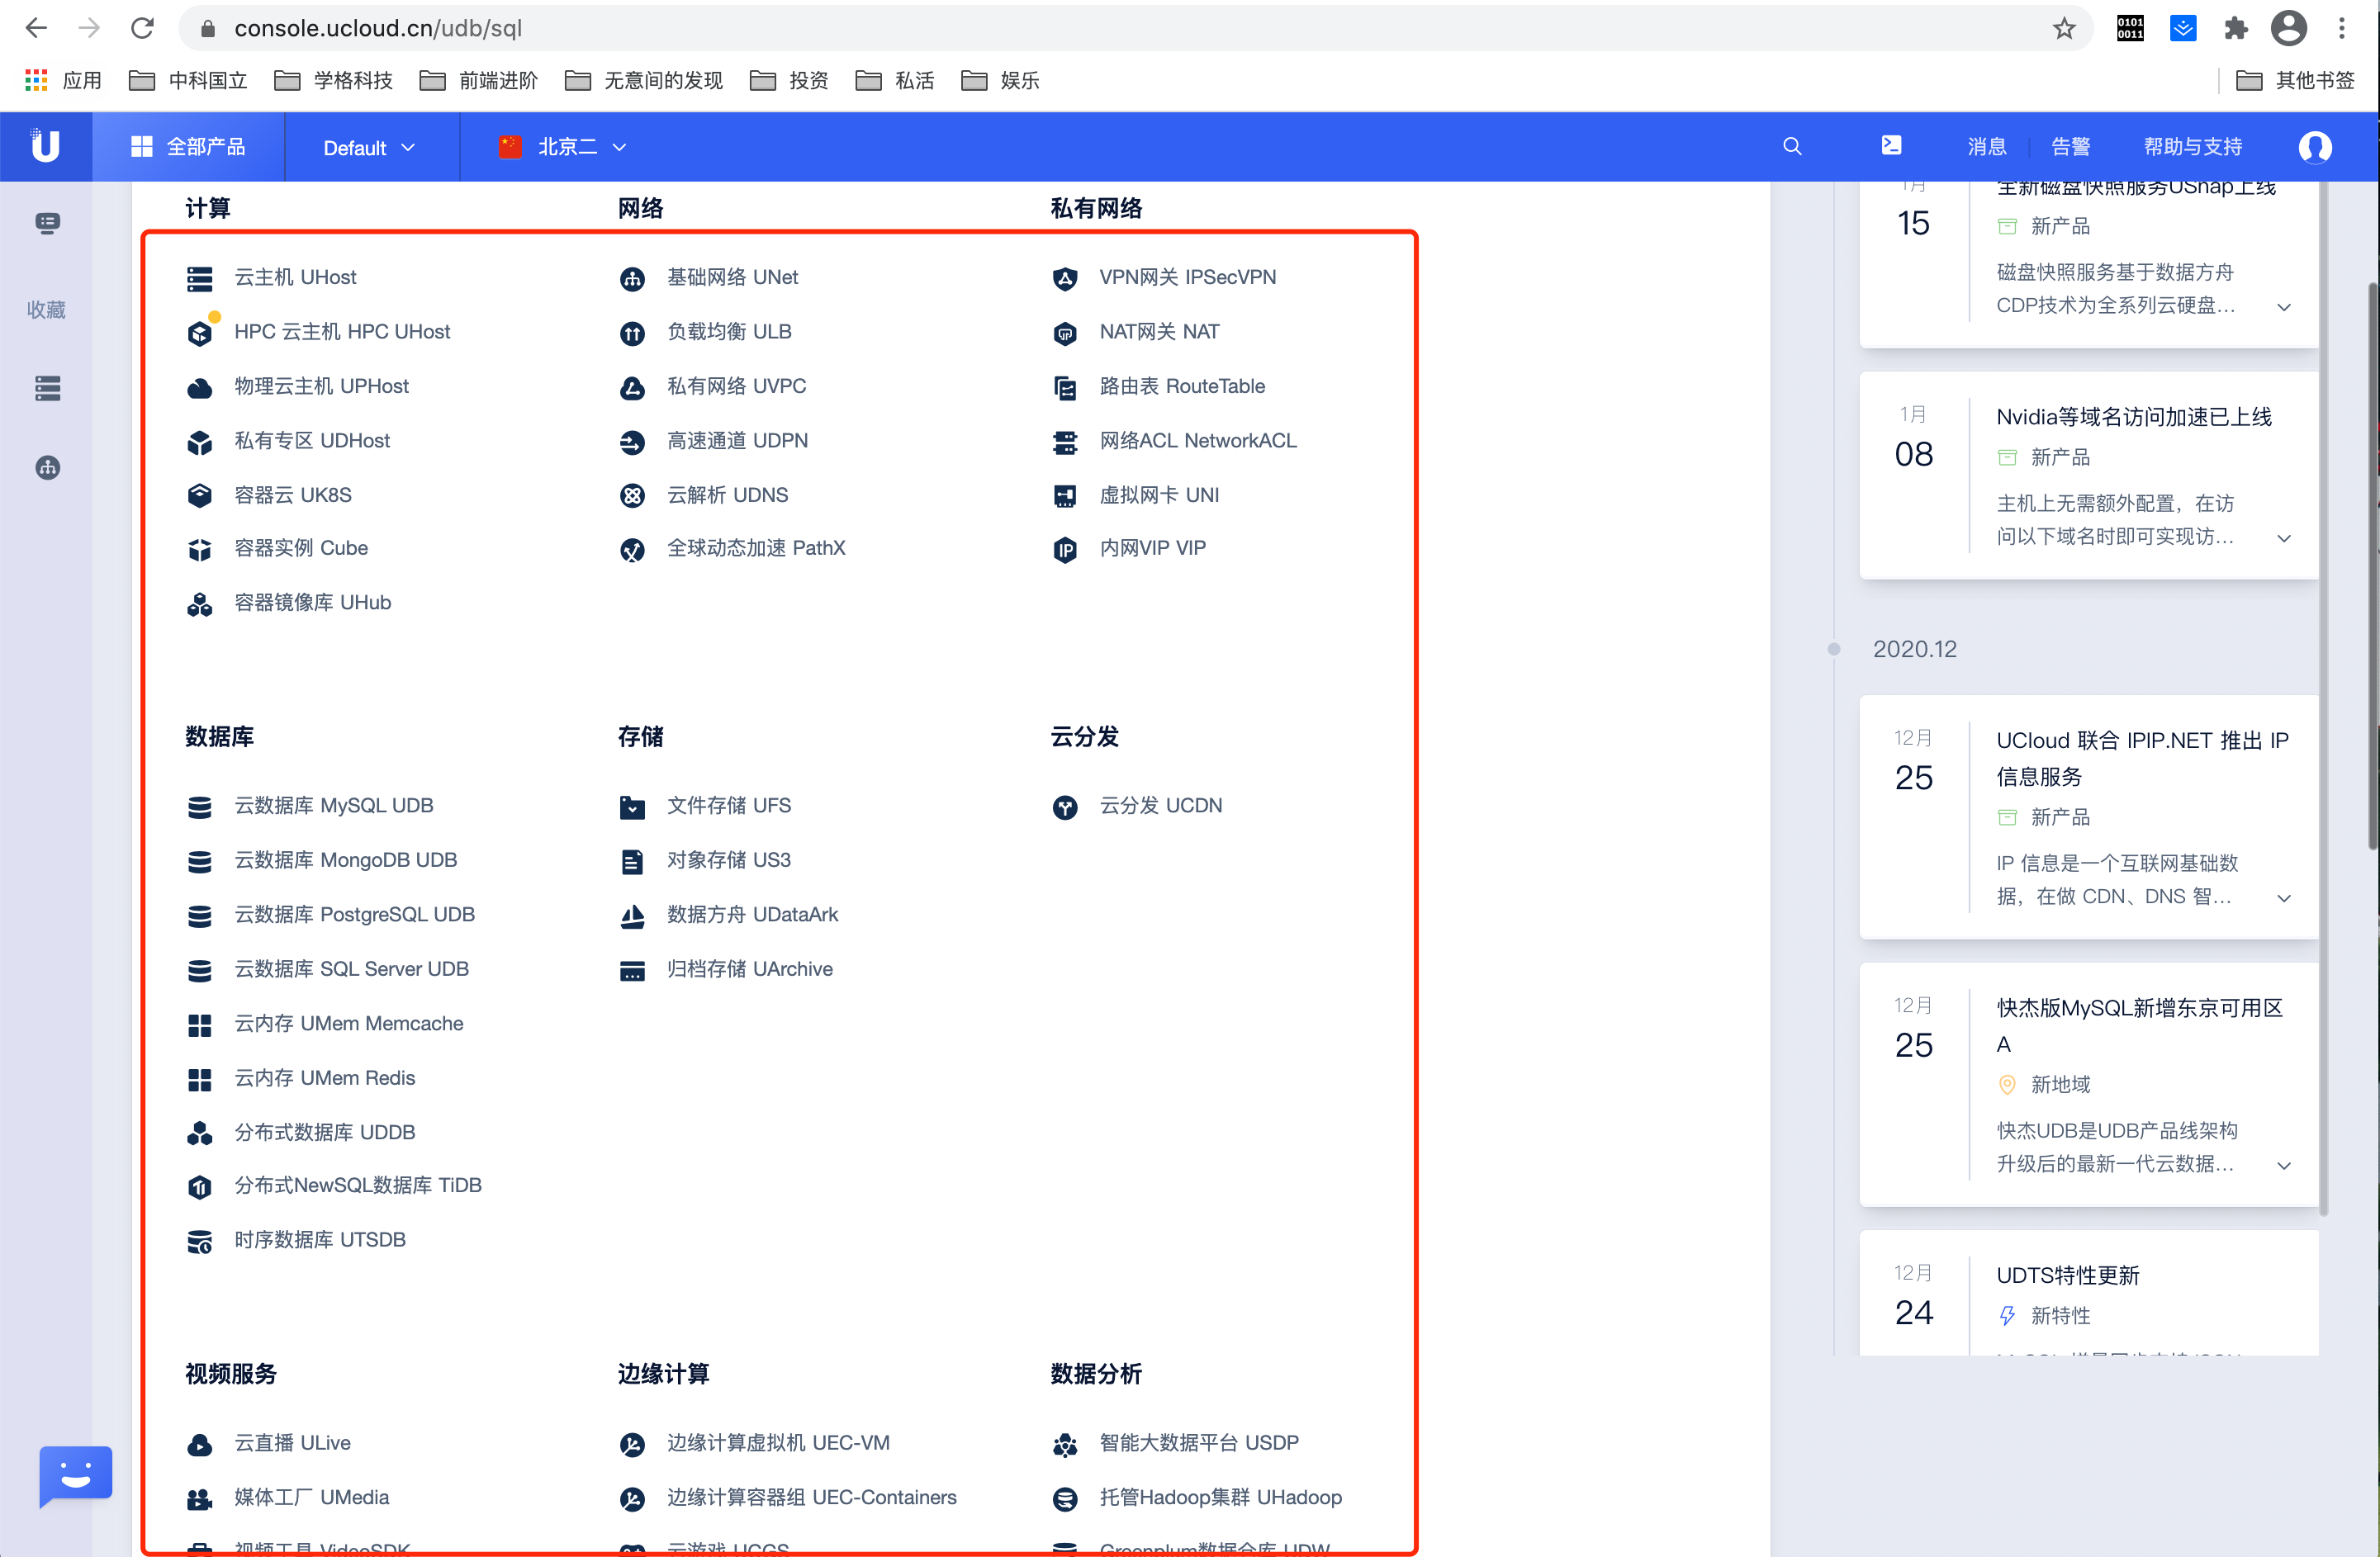
Task: Open sidebar message icon at top
Action: [x=47, y=223]
